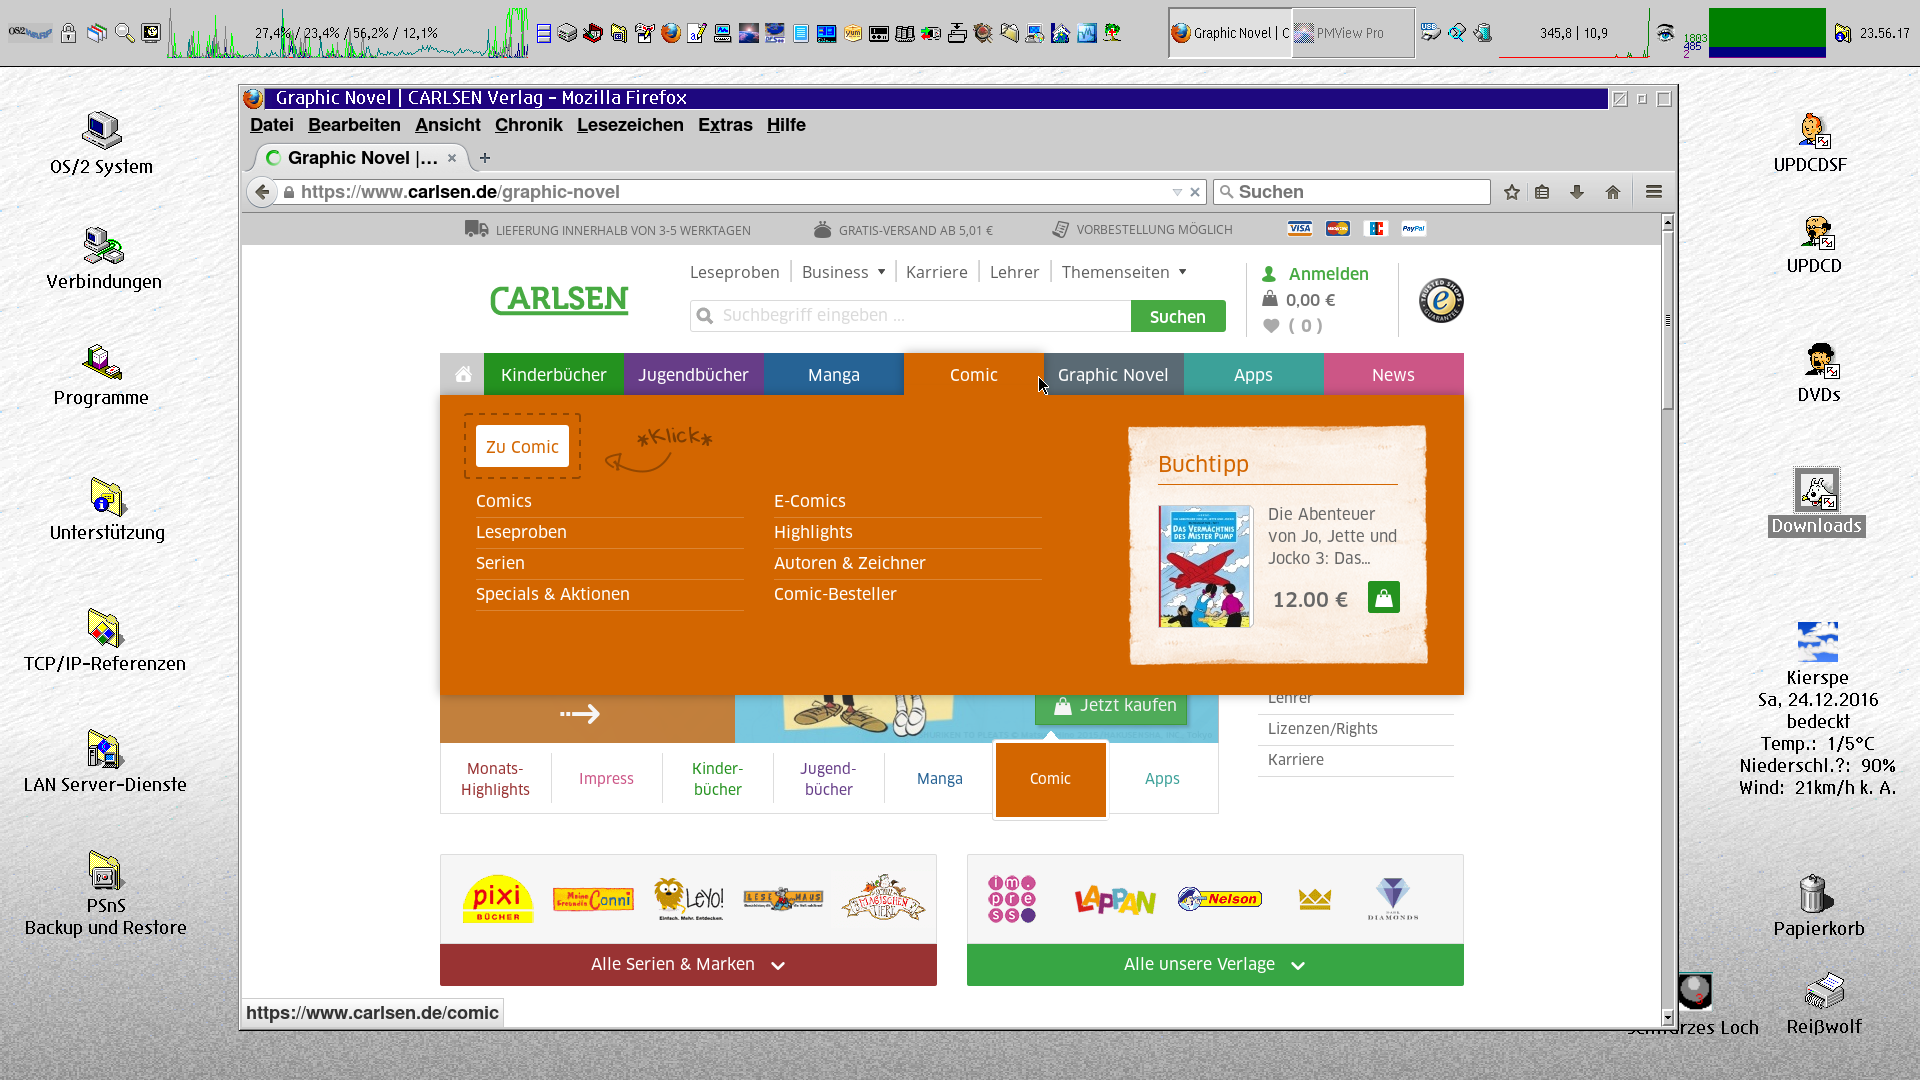Open the Firefox hamburger menu

point(1654,192)
